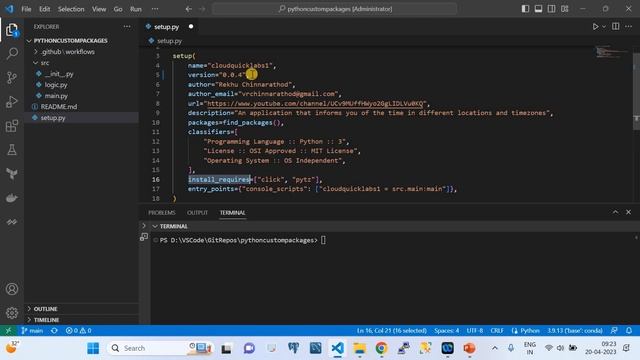640x360 pixels.
Task: Go back using navigation arrow
Action: (x=189, y=9)
